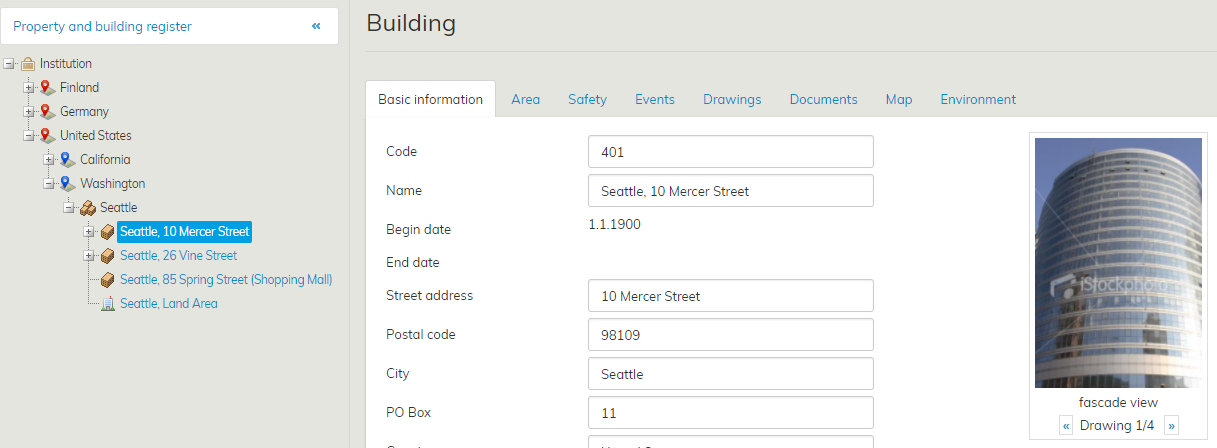The image size is (1217, 448).
Task: Go to previous drawing with « button
Action: coord(1066,426)
